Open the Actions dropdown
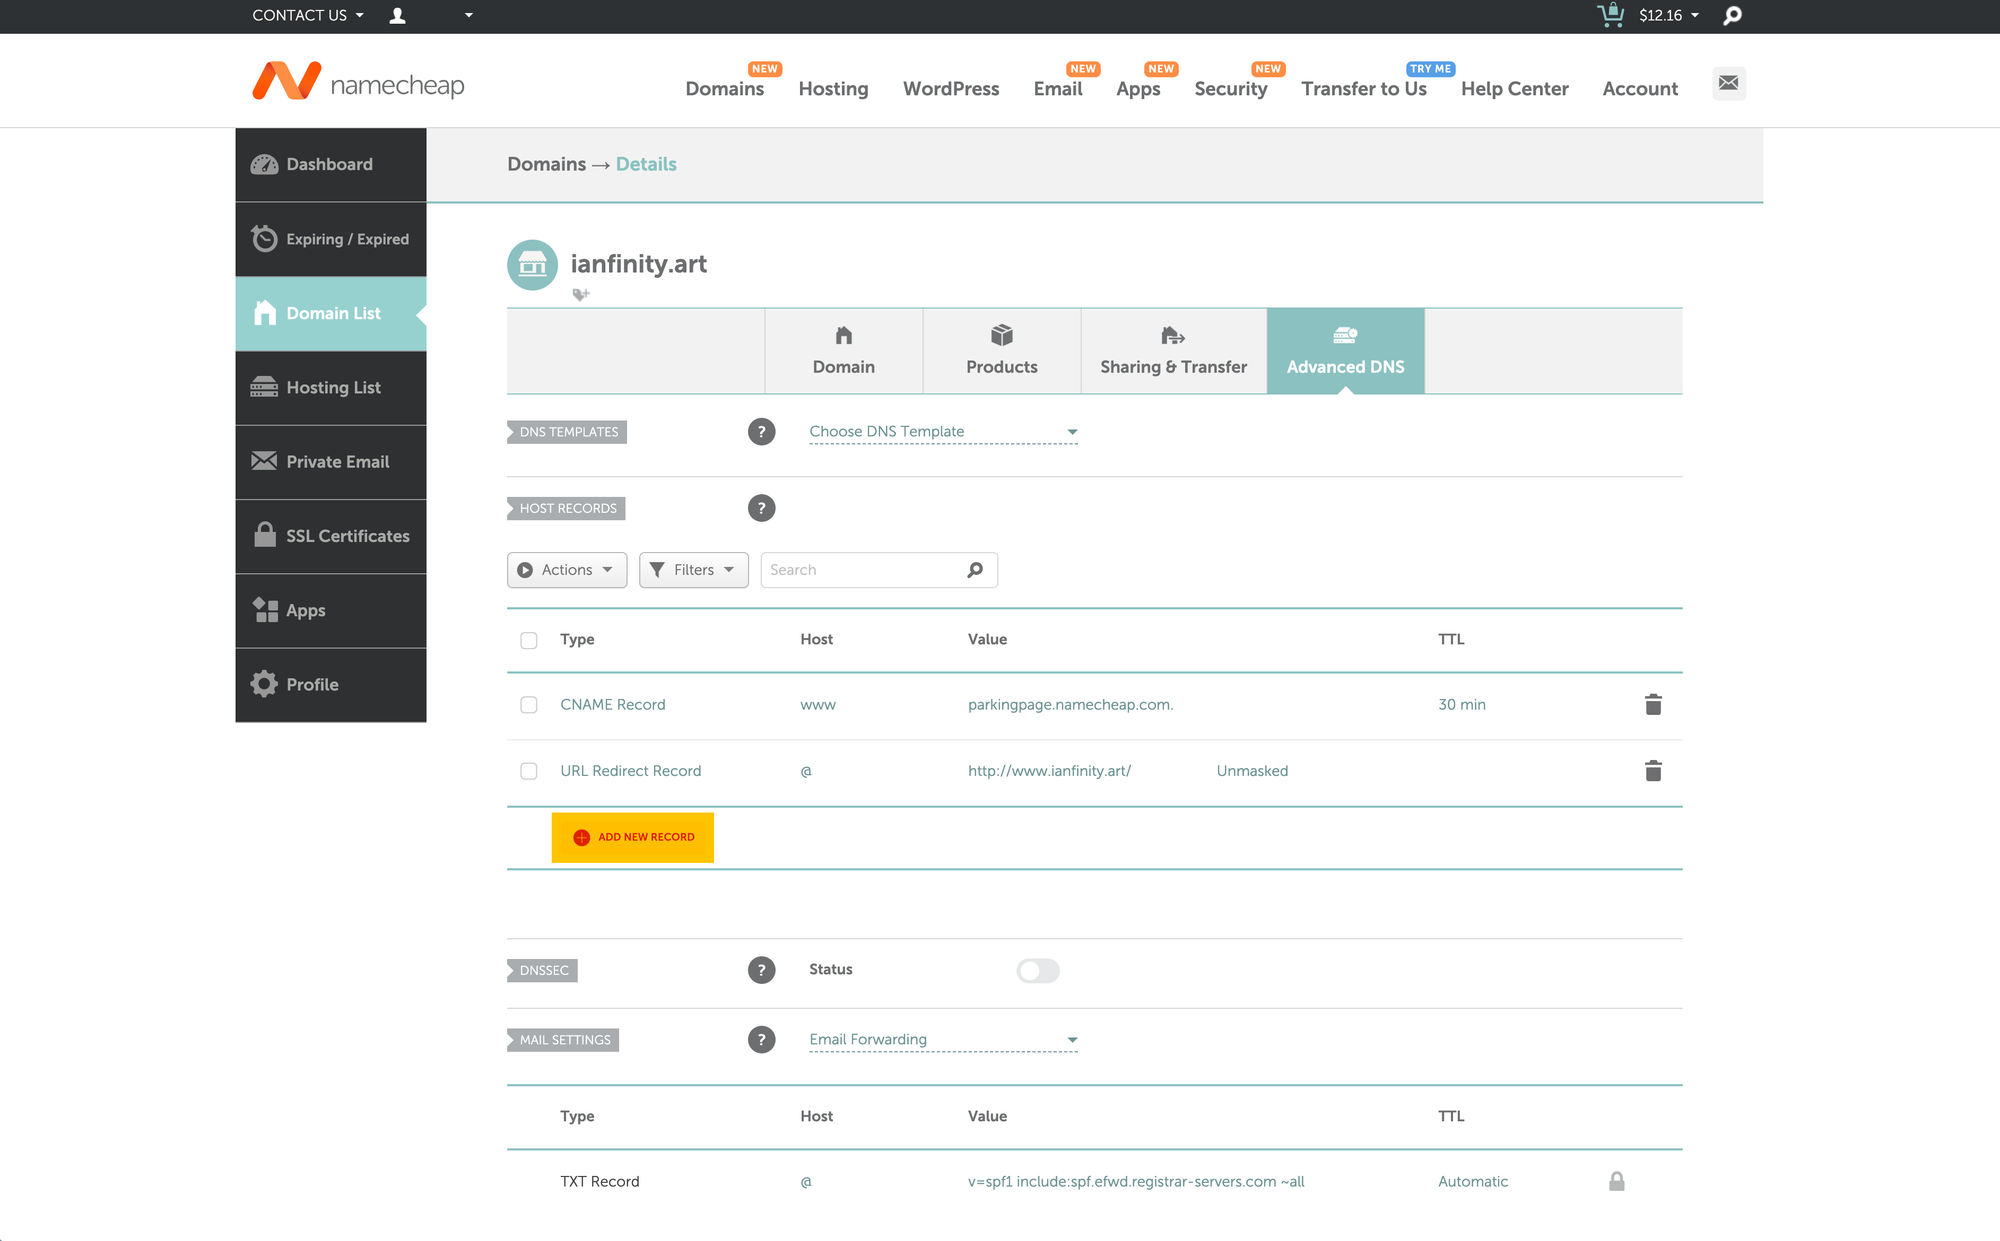This screenshot has width=2000, height=1241. pos(567,570)
